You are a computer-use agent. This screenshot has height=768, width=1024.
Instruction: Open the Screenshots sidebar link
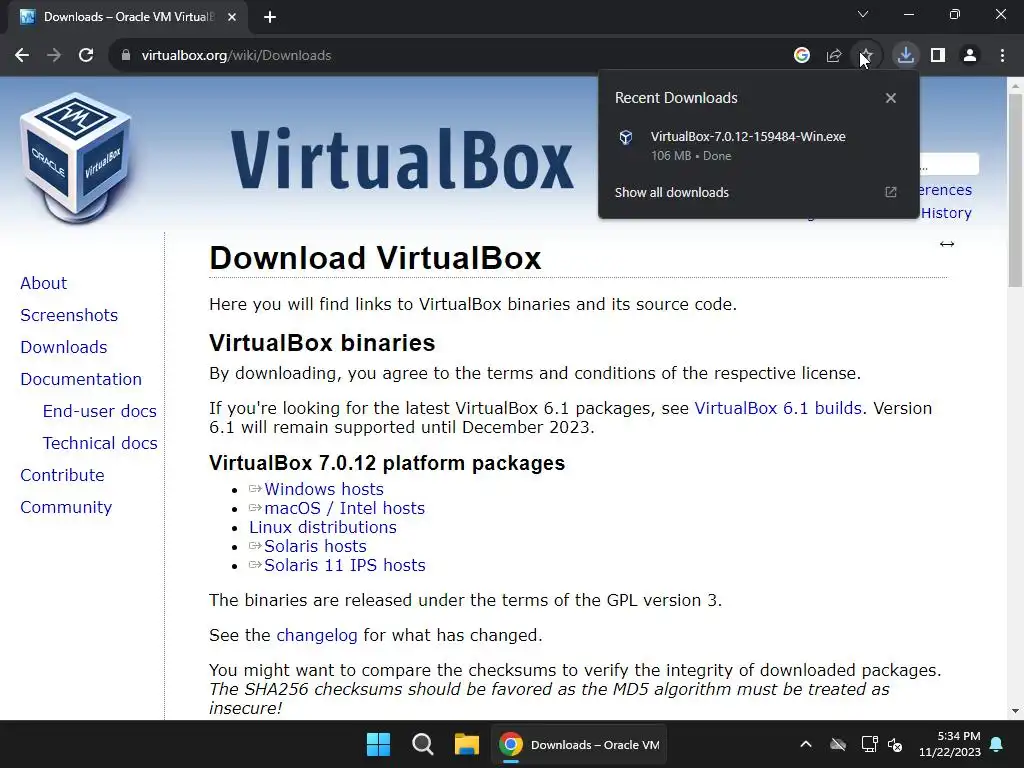(x=69, y=315)
